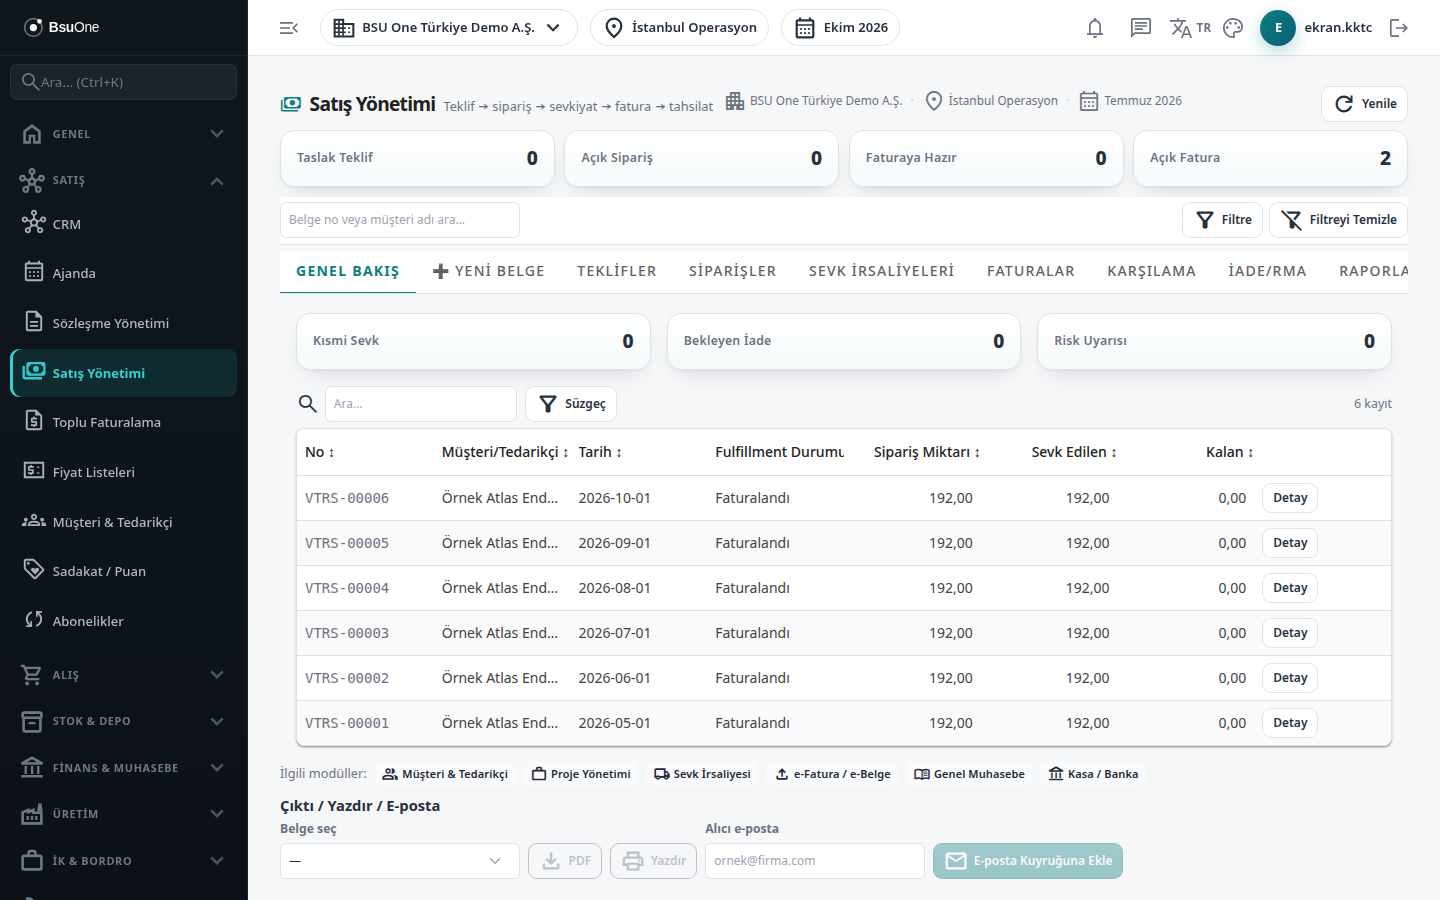Screen dimensions: 1440x900
Task: Open the messages chat icon
Action: [x=1141, y=28]
